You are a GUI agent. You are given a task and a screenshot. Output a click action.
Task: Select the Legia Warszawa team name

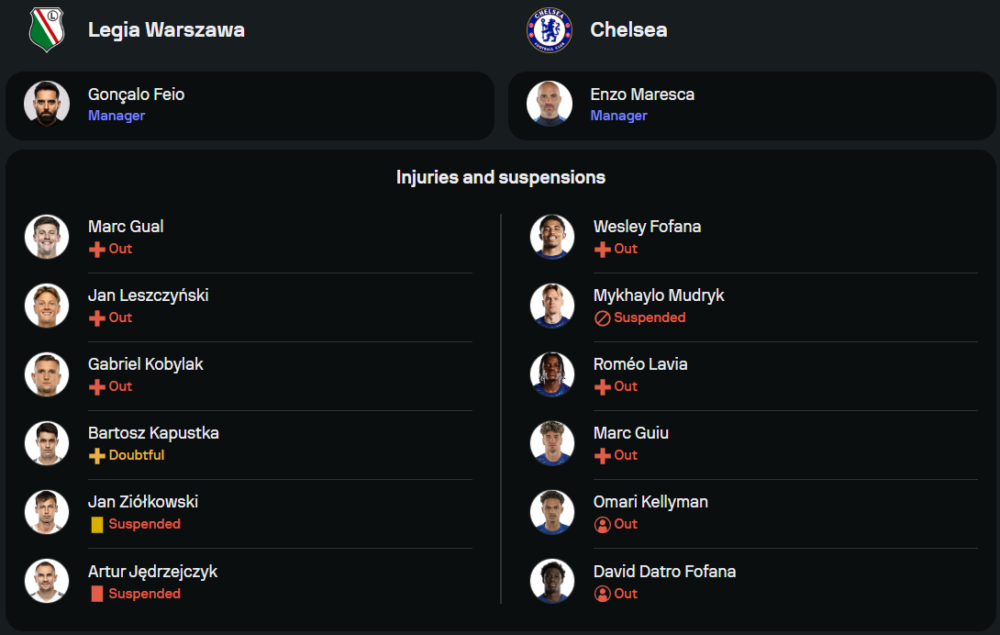166,30
